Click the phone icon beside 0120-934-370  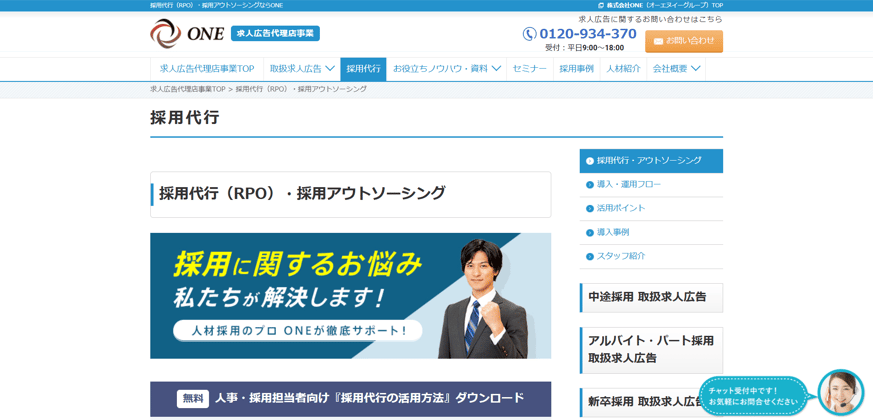coord(529,34)
